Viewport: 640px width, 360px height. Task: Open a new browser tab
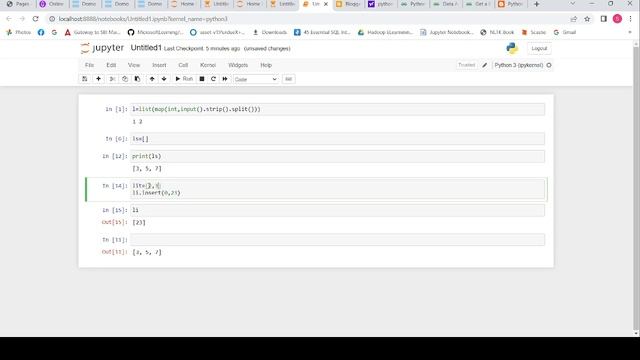tap(537, 4)
